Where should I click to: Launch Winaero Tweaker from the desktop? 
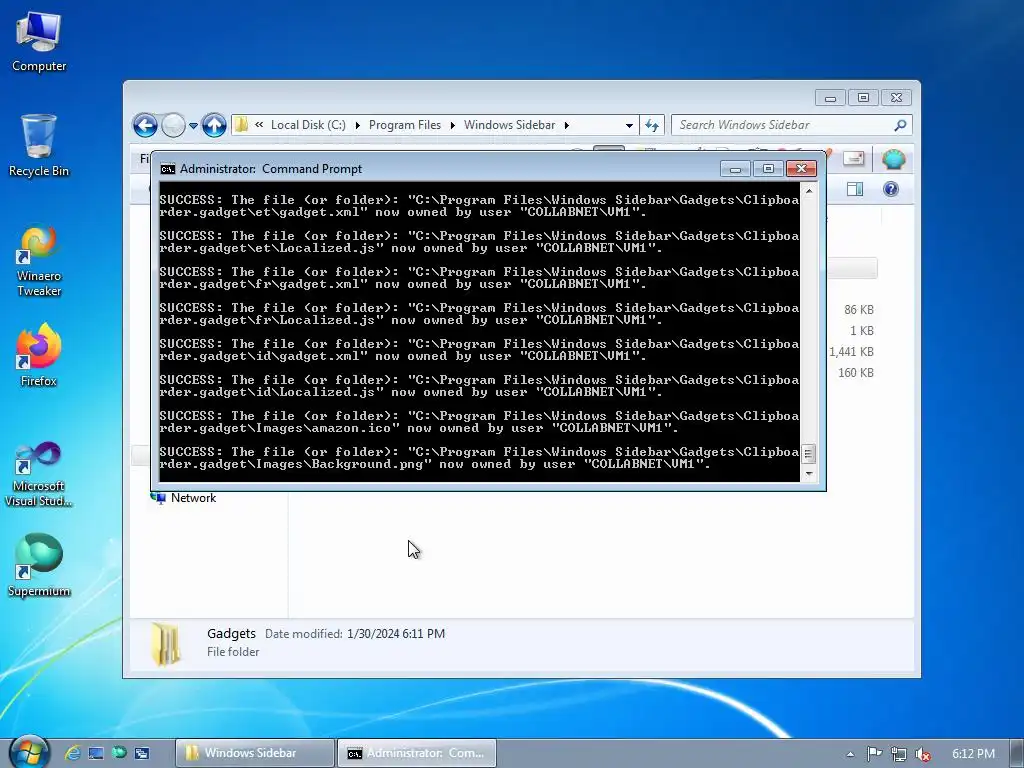[x=39, y=260]
